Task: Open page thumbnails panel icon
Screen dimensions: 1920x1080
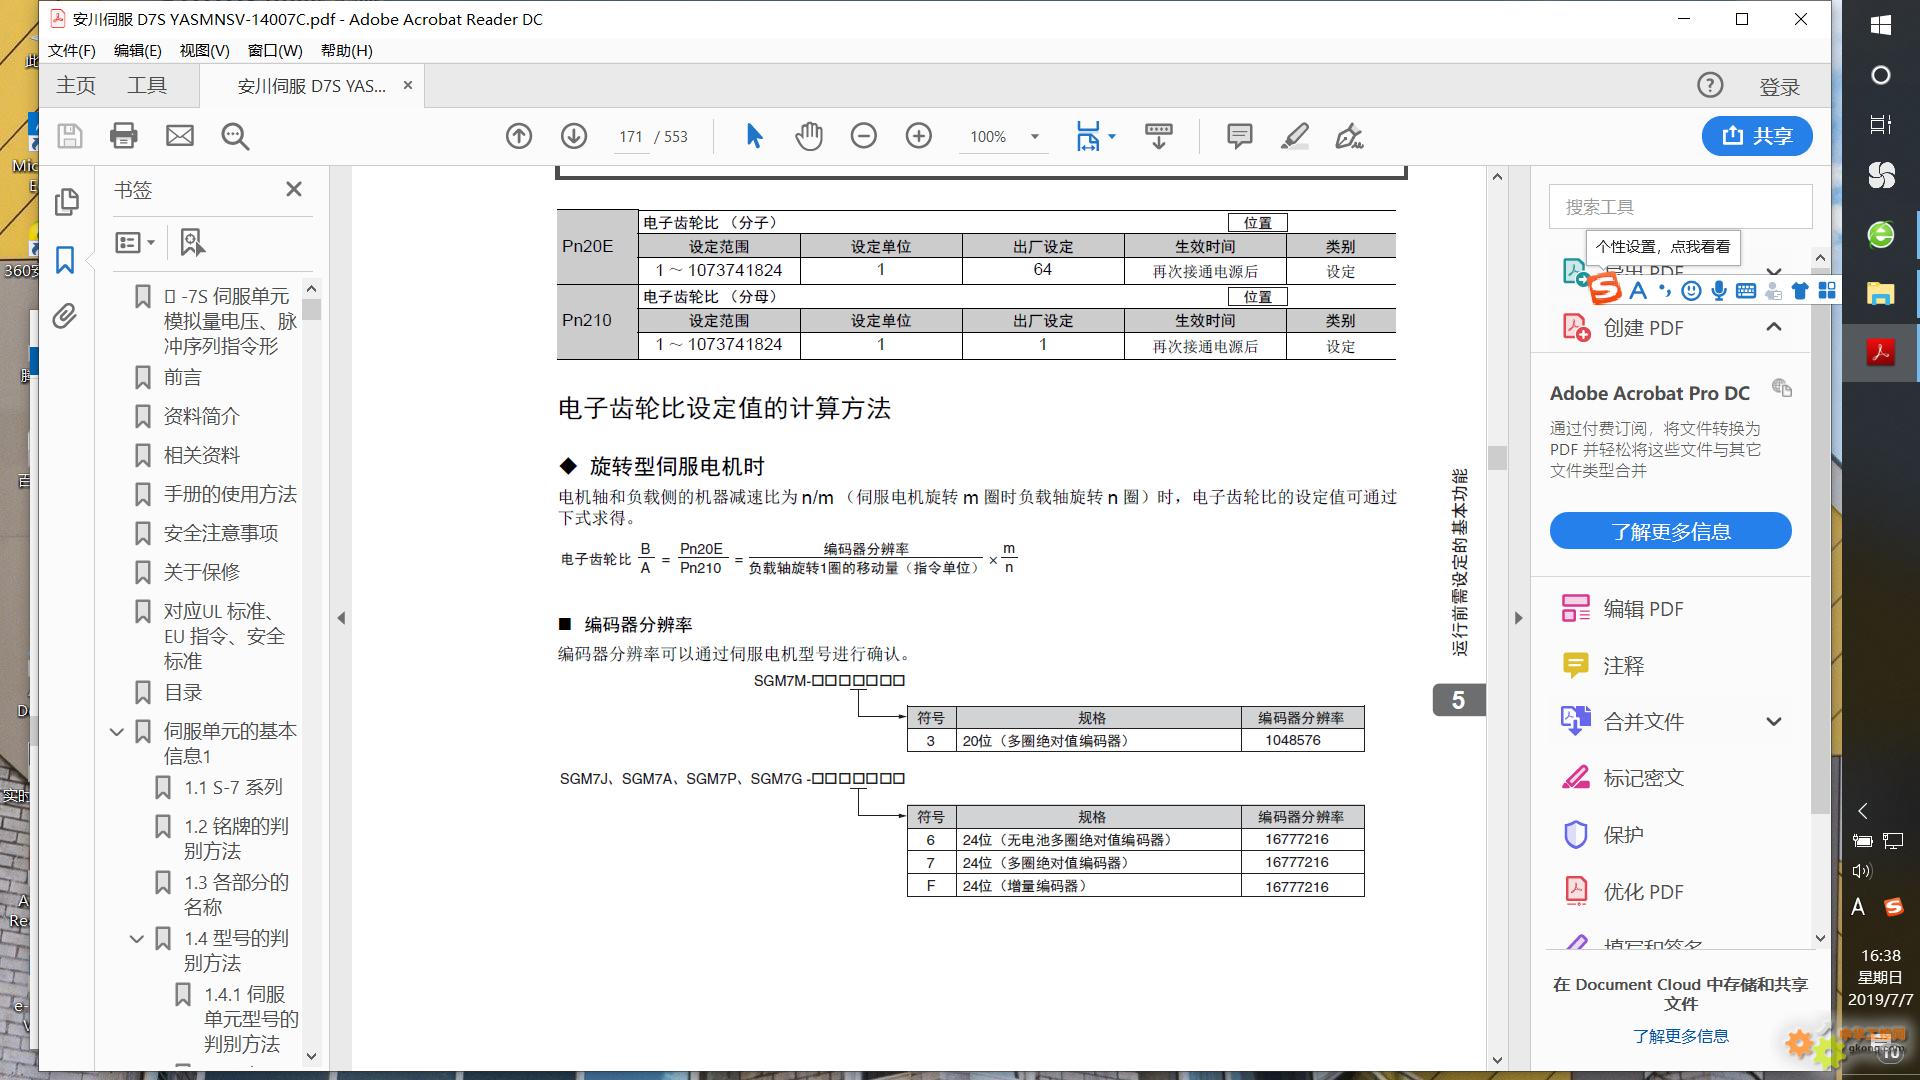Action: [x=66, y=202]
